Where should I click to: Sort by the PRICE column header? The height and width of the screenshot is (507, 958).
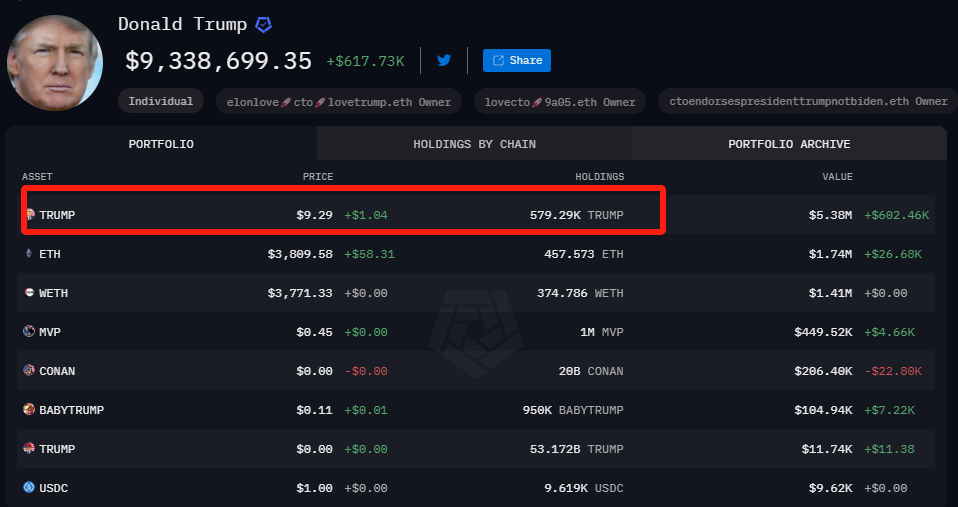pyautogui.click(x=318, y=177)
